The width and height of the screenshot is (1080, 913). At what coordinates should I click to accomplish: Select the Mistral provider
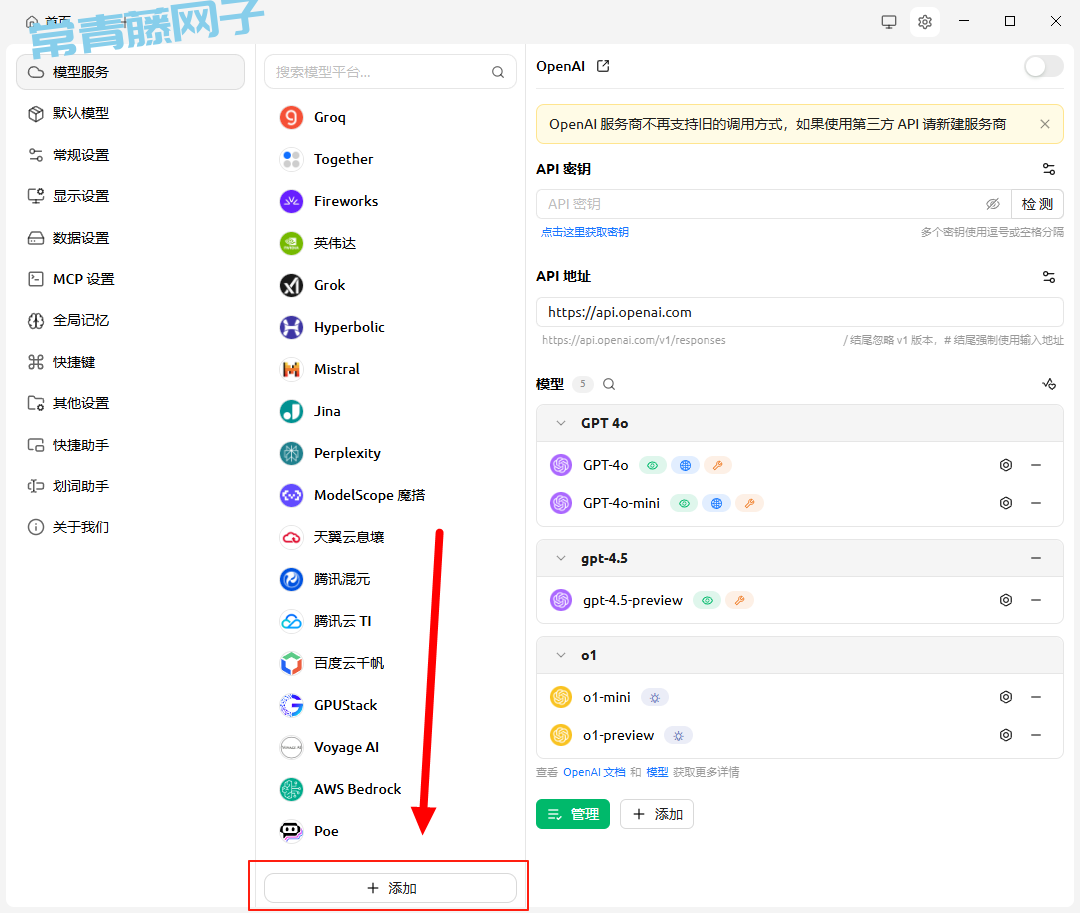[391, 370]
